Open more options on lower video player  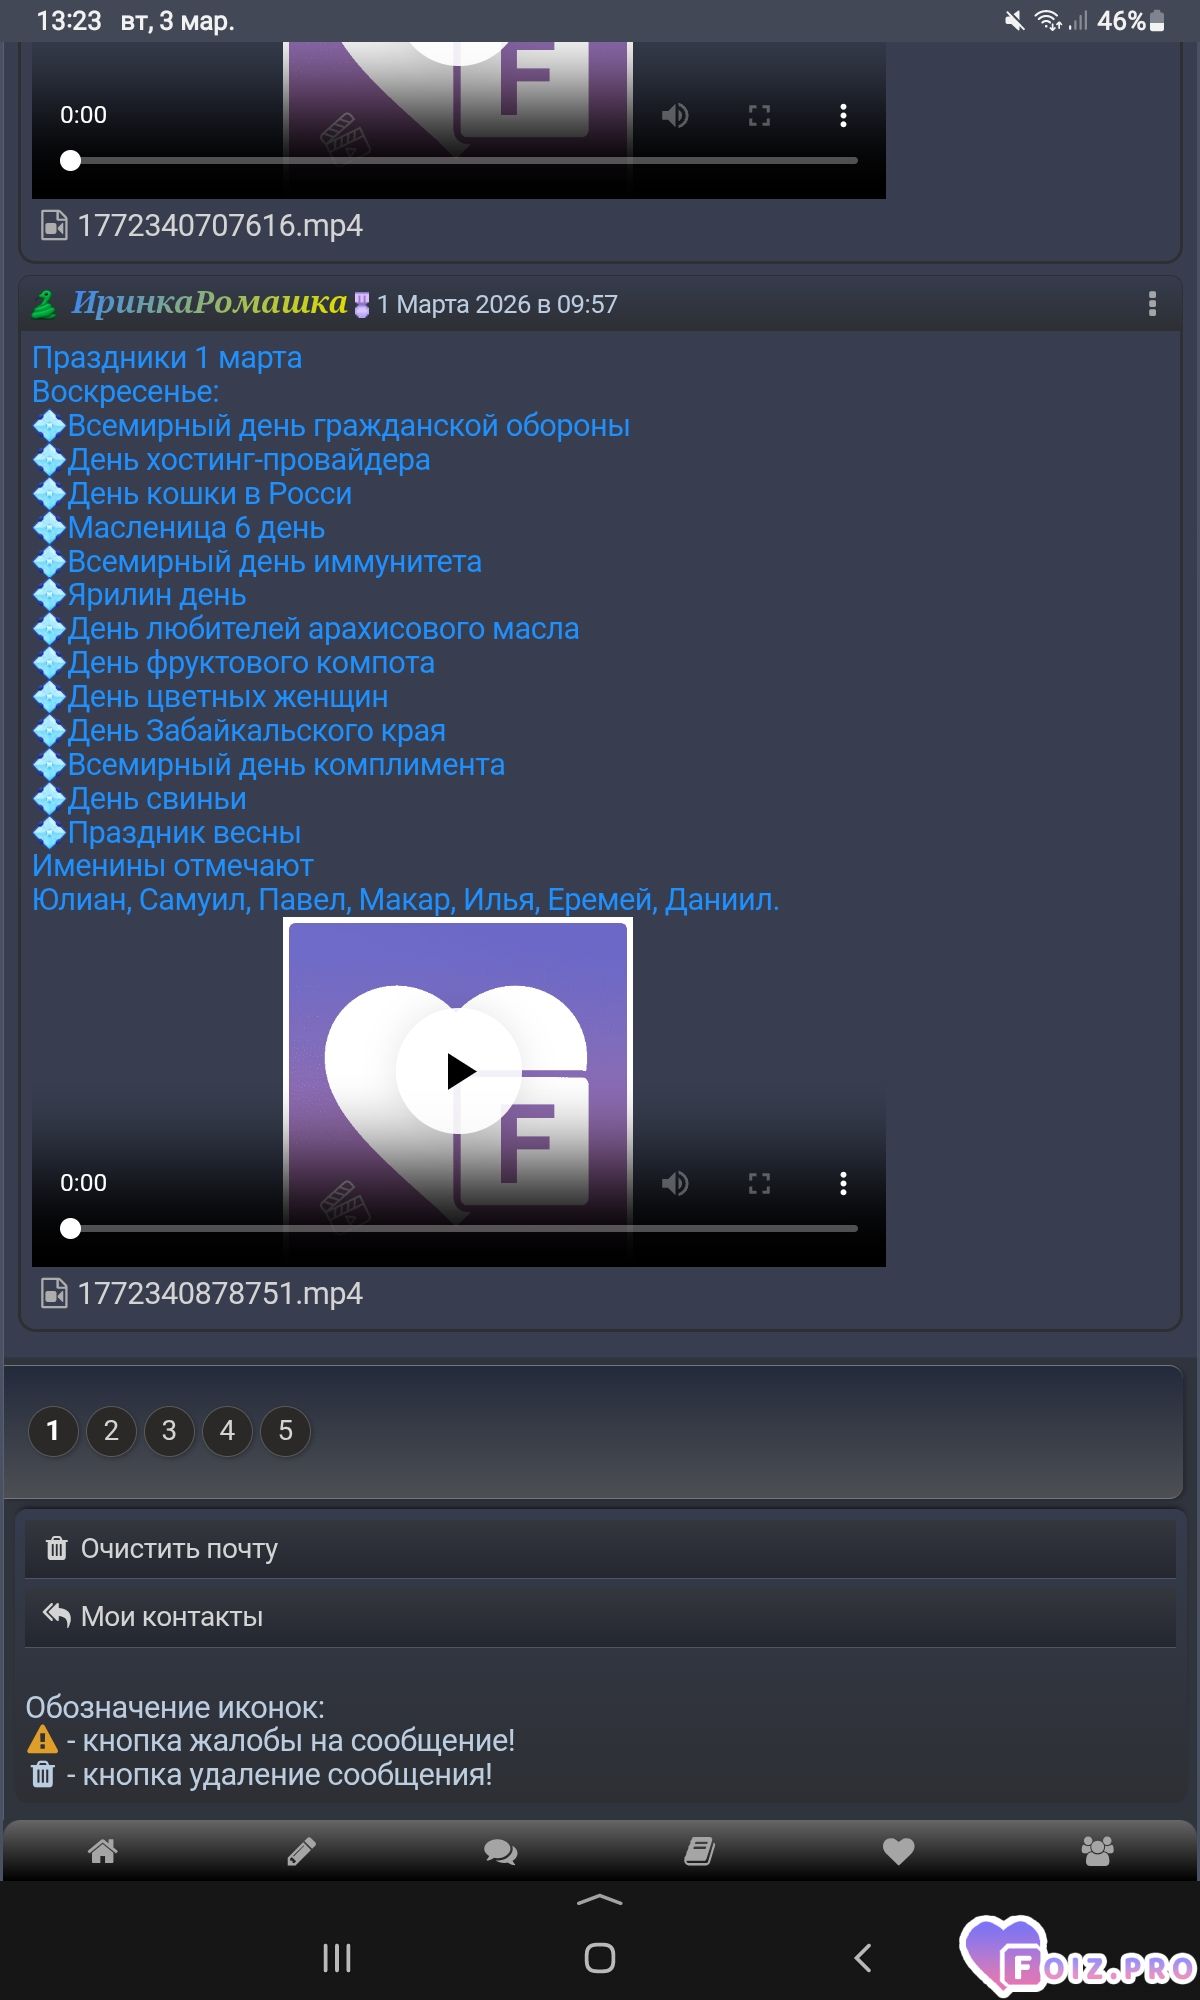(843, 1184)
